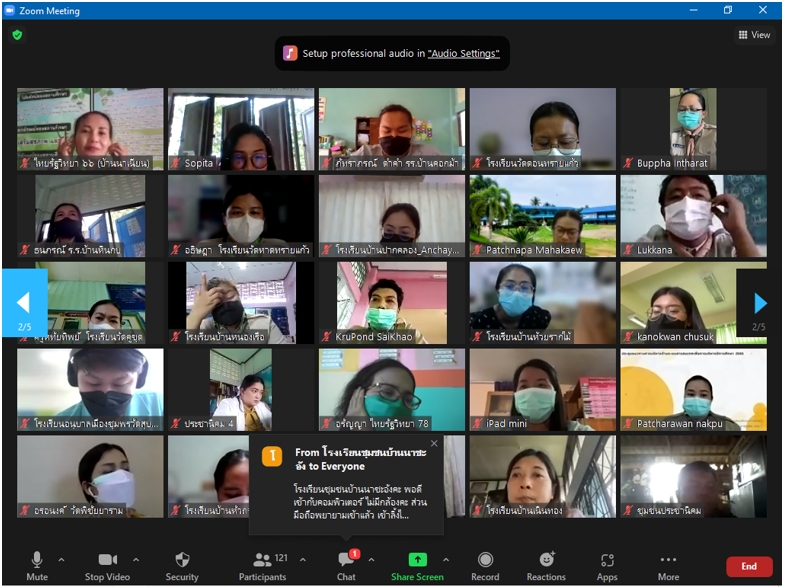The height and width of the screenshot is (588, 785).
Task: Start sharing with Share Screen
Action: tap(417, 565)
